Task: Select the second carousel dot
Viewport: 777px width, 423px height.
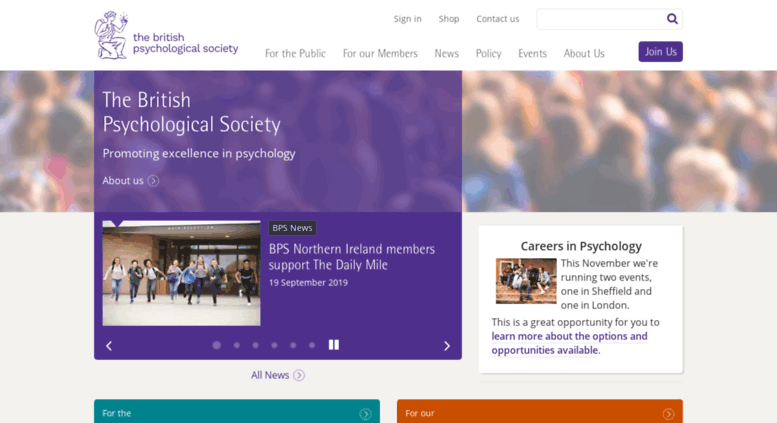Action: tap(237, 345)
